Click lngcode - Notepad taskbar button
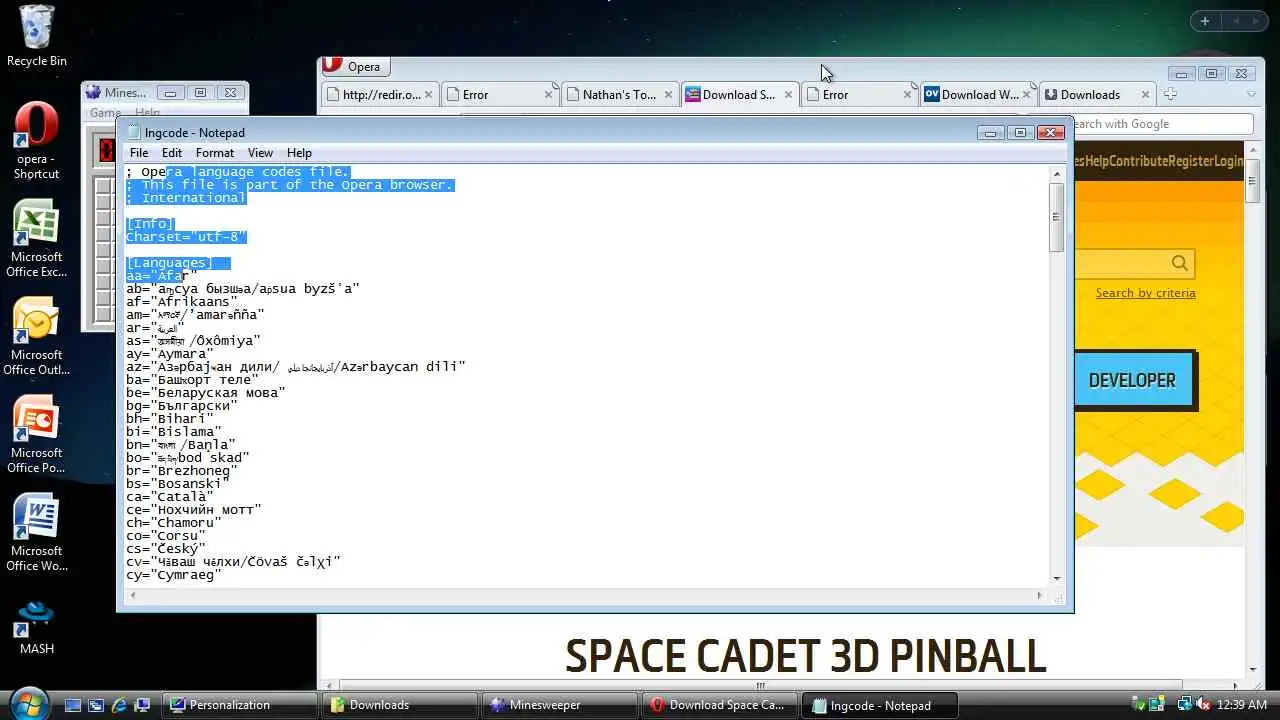1280x720 pixels. 878,705
